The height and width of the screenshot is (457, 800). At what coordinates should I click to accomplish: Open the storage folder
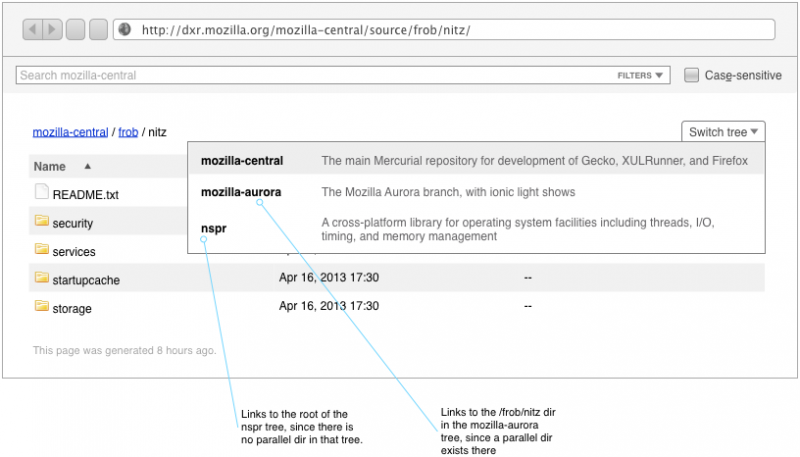tap(72, 309)
